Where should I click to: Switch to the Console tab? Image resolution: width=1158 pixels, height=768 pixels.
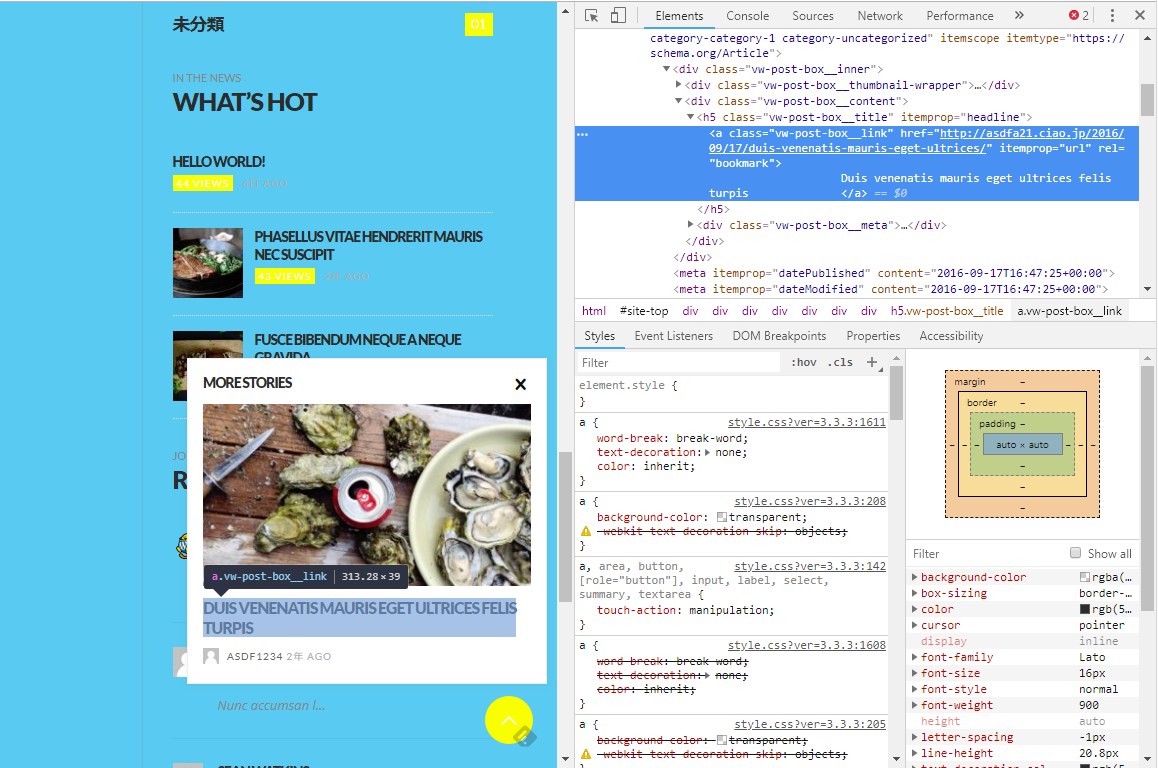(747, 15)
